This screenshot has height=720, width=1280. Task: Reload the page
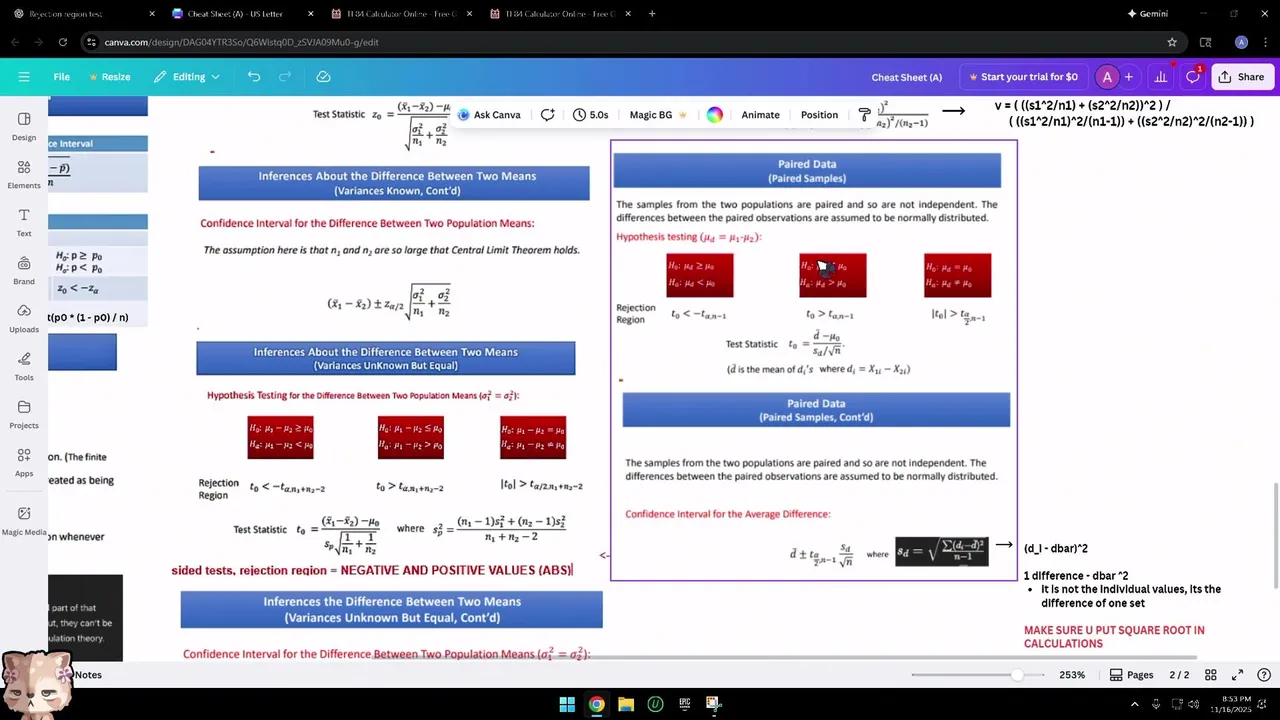click(62, 42)
